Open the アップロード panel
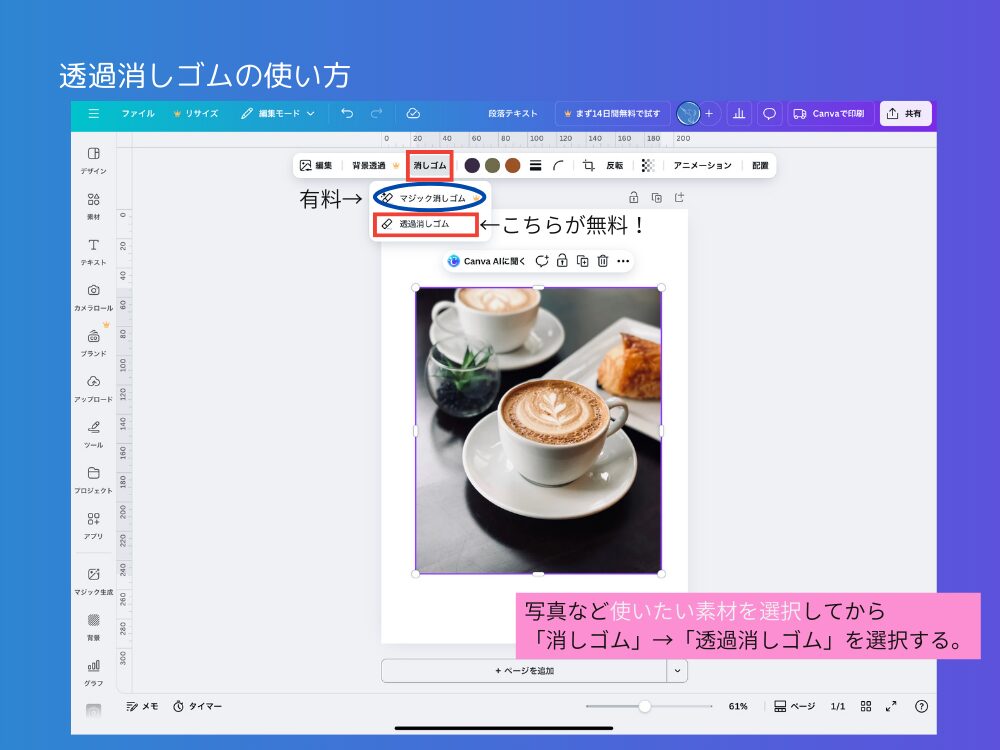 [93, 390]
